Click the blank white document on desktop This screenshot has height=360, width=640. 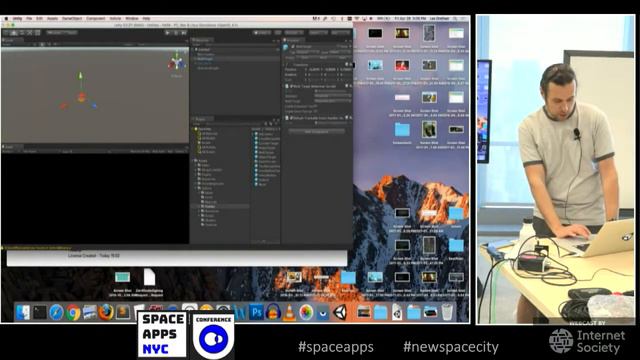[149, 277]
